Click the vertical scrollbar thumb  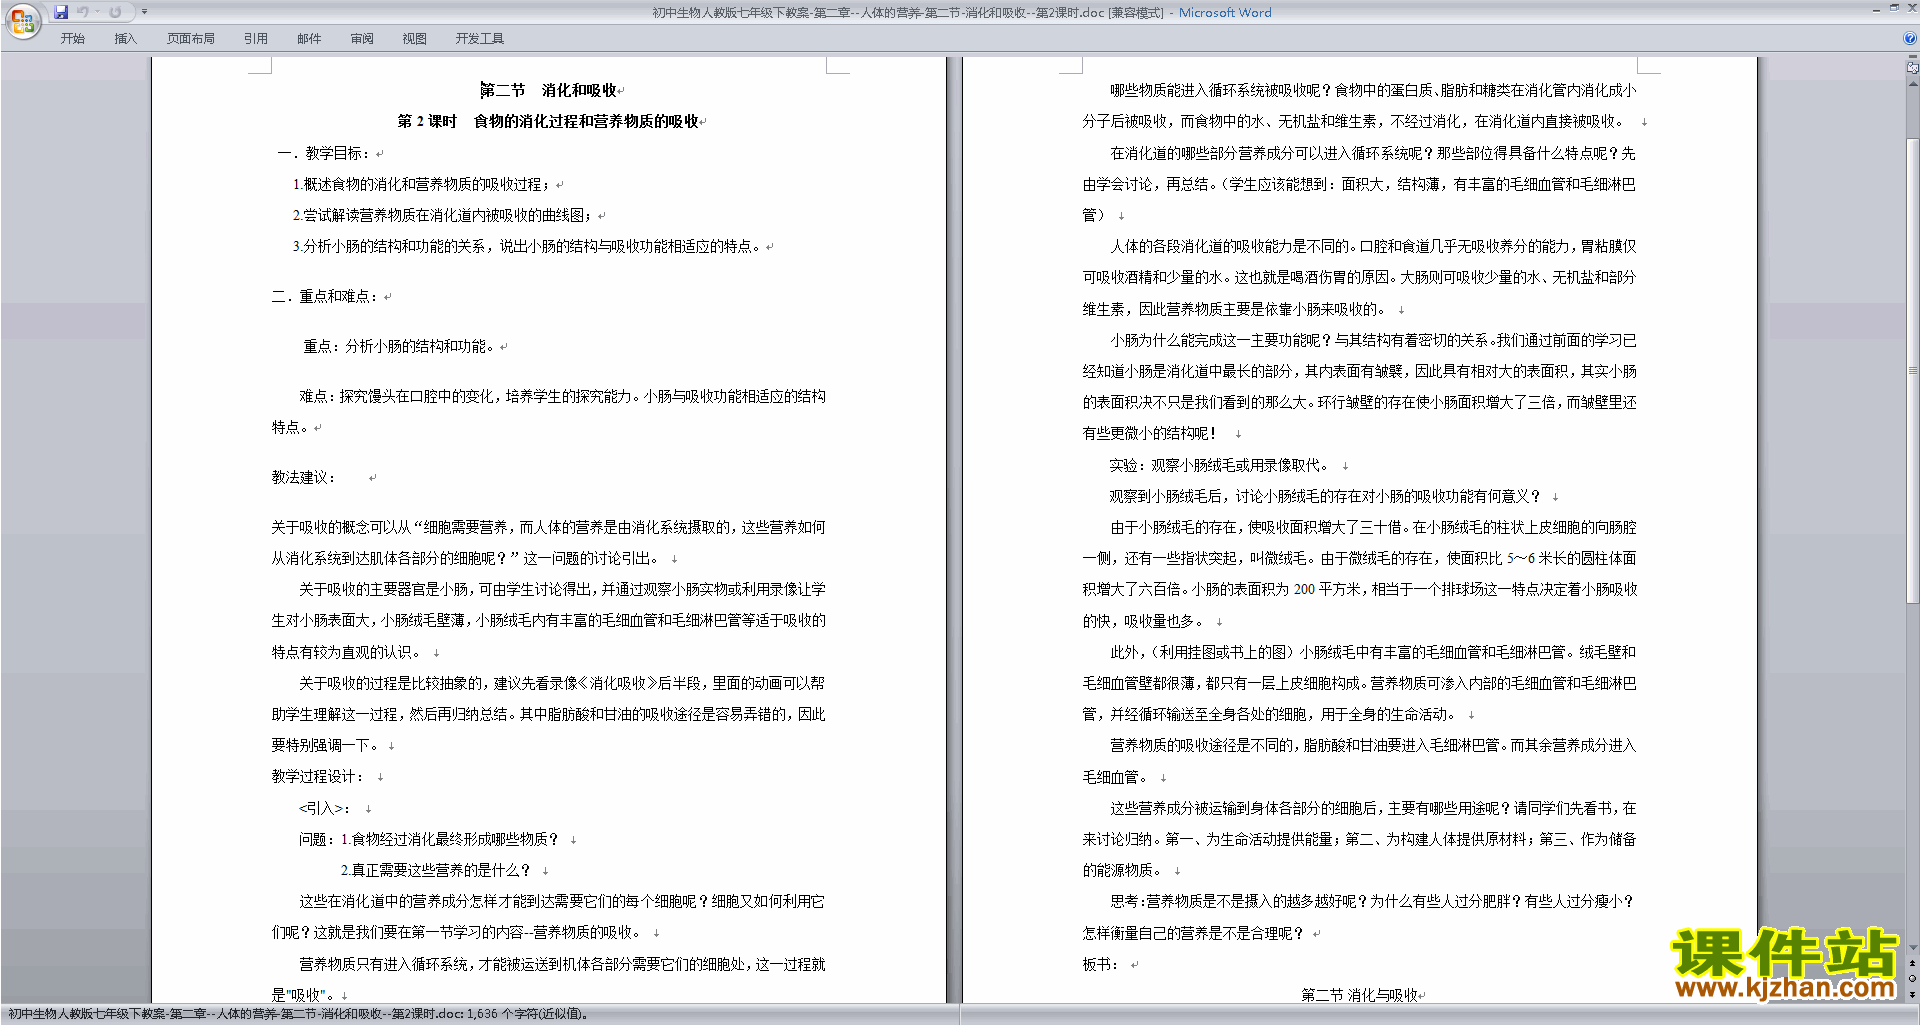tap(1912, 370)
